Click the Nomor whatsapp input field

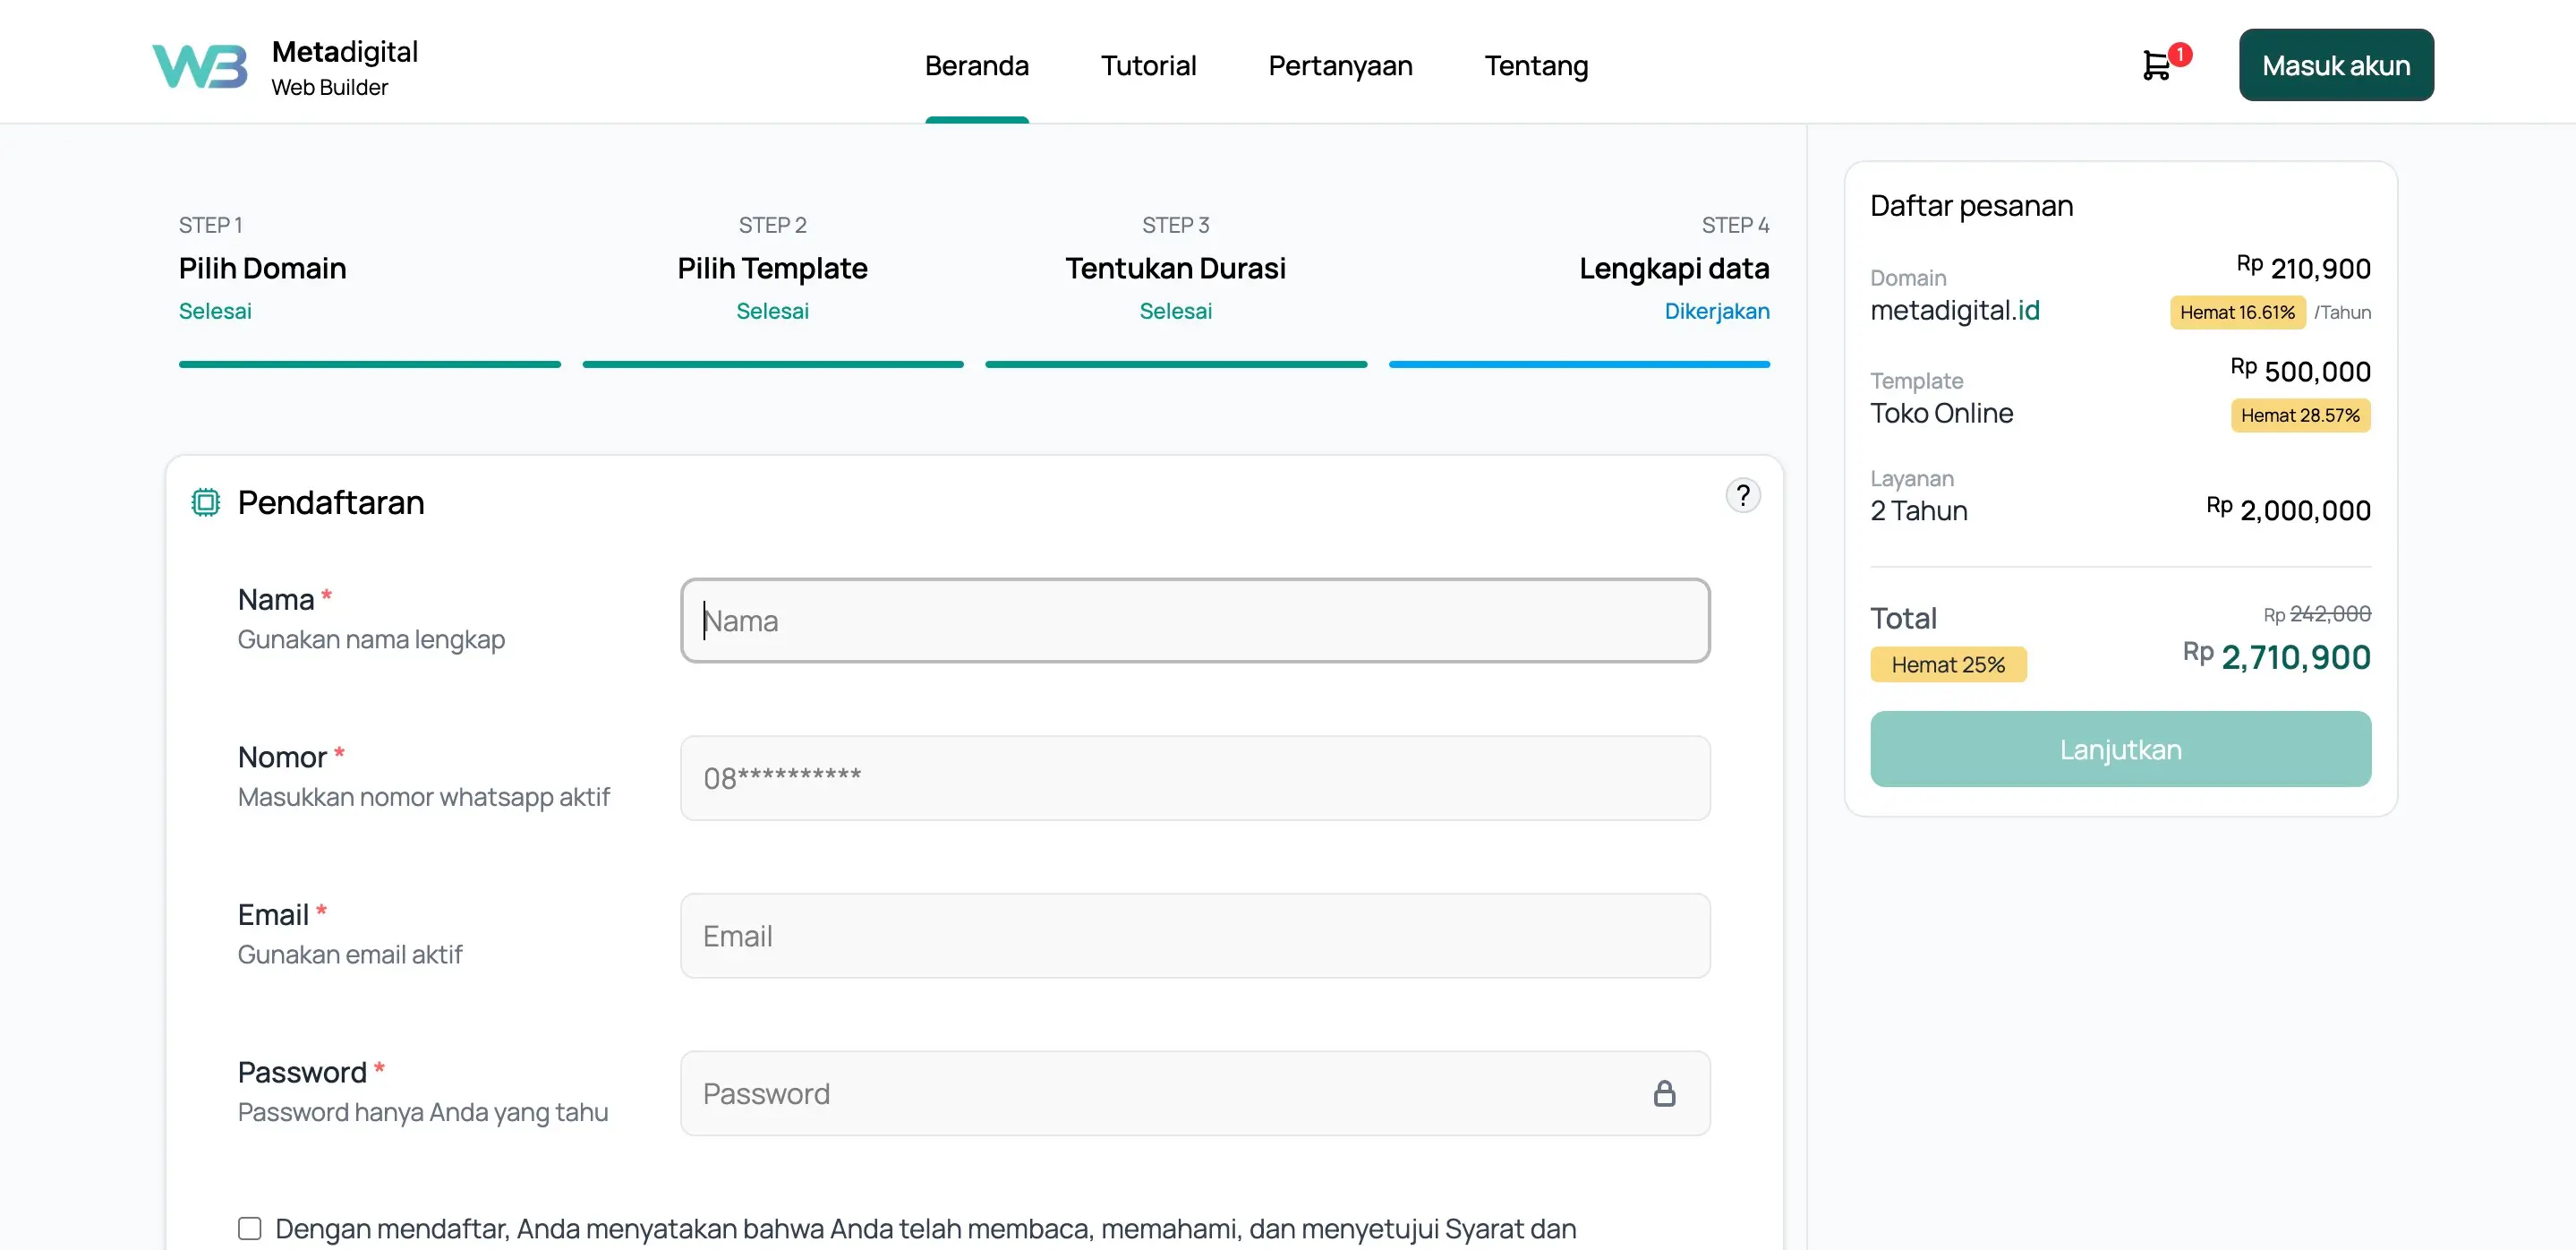pos(1194,778)
